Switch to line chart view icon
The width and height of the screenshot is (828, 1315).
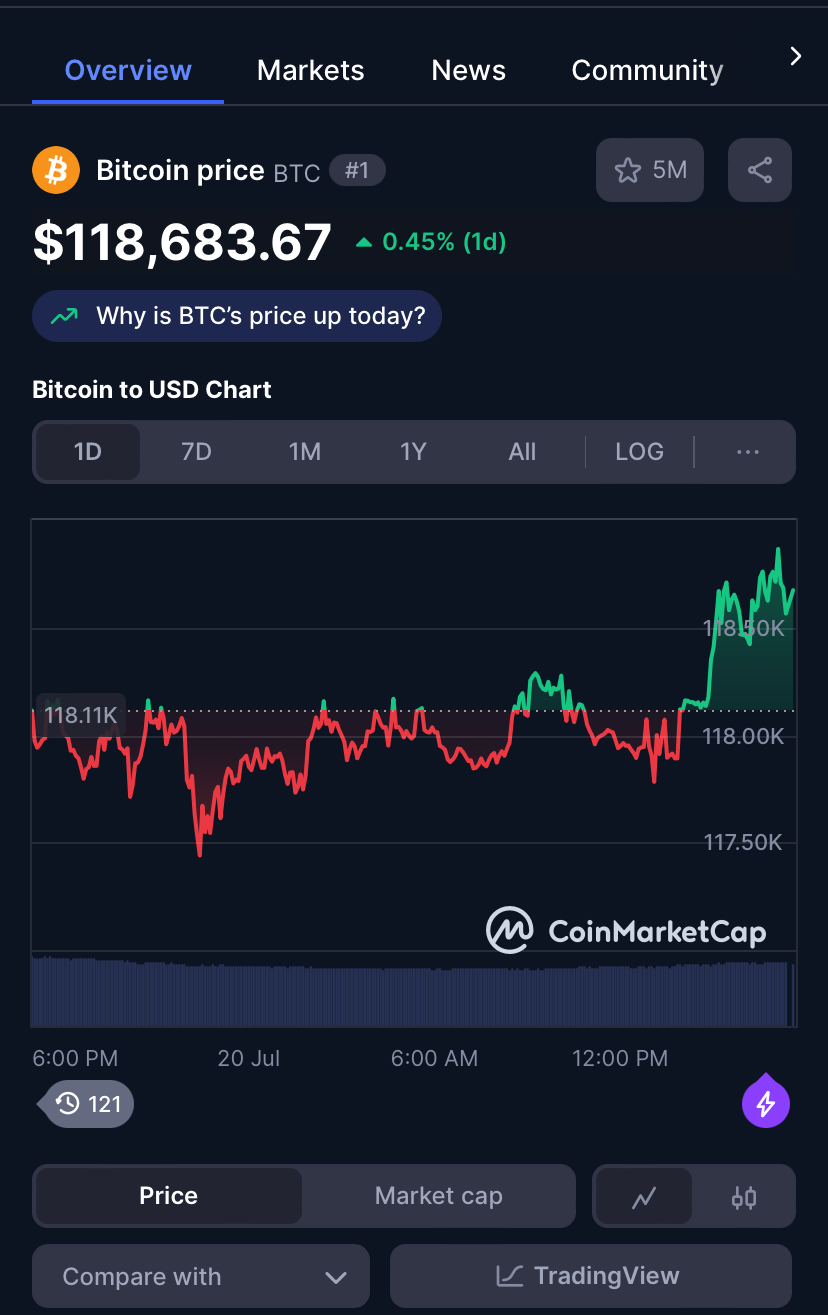(x=644, y=1196)
